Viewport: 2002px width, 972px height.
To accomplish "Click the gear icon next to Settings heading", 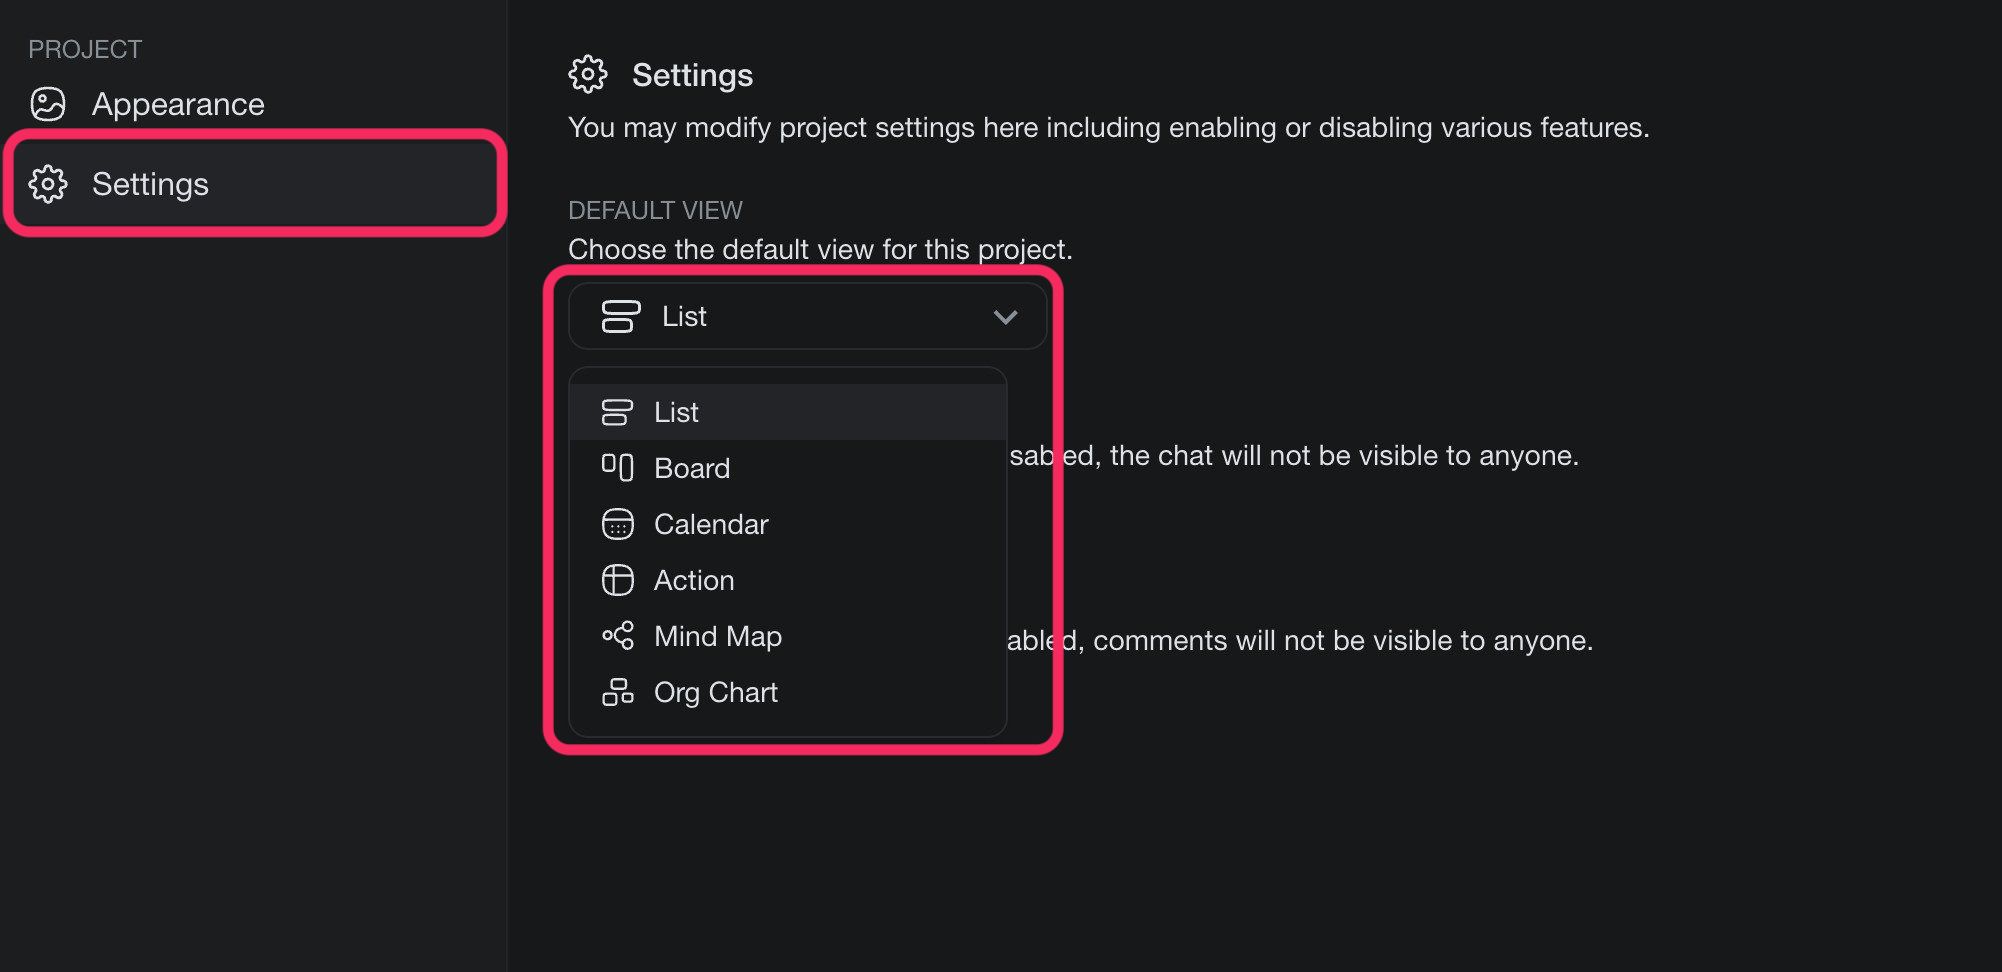I will pos(588,74).
